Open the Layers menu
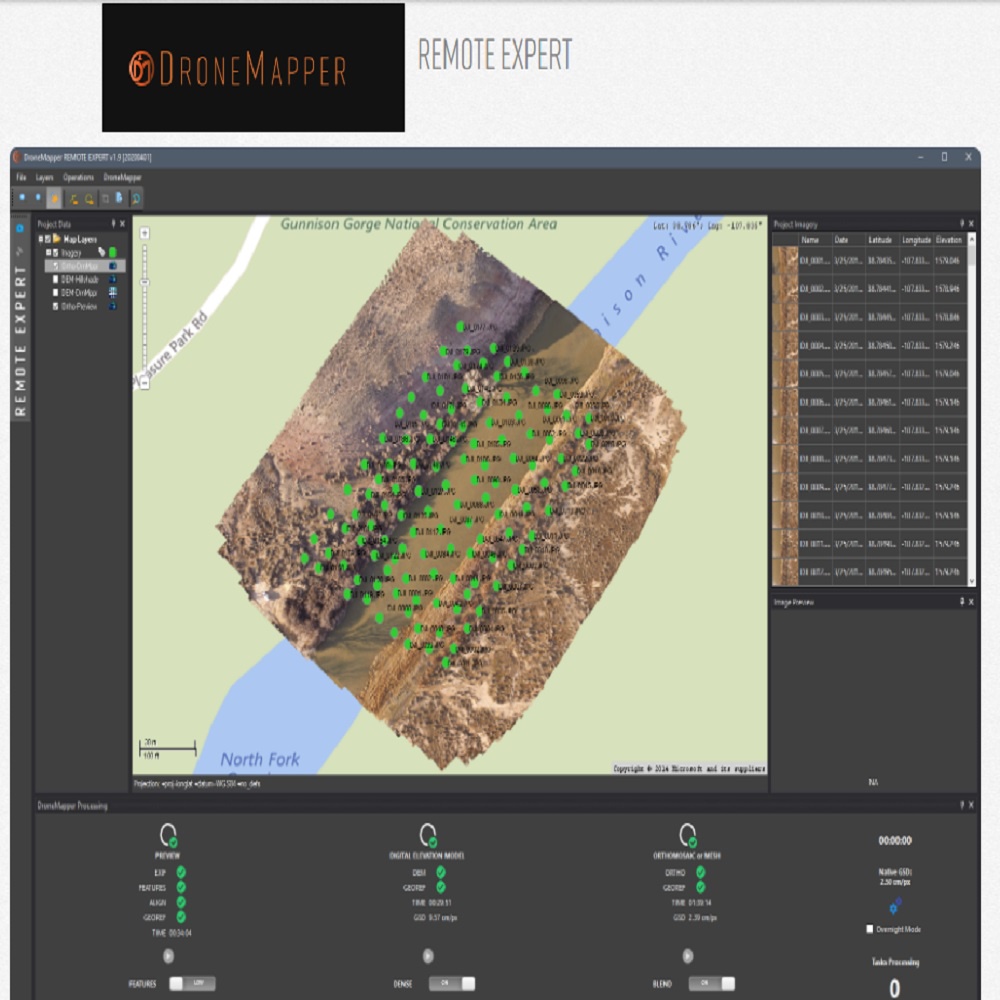 (45, 177)
